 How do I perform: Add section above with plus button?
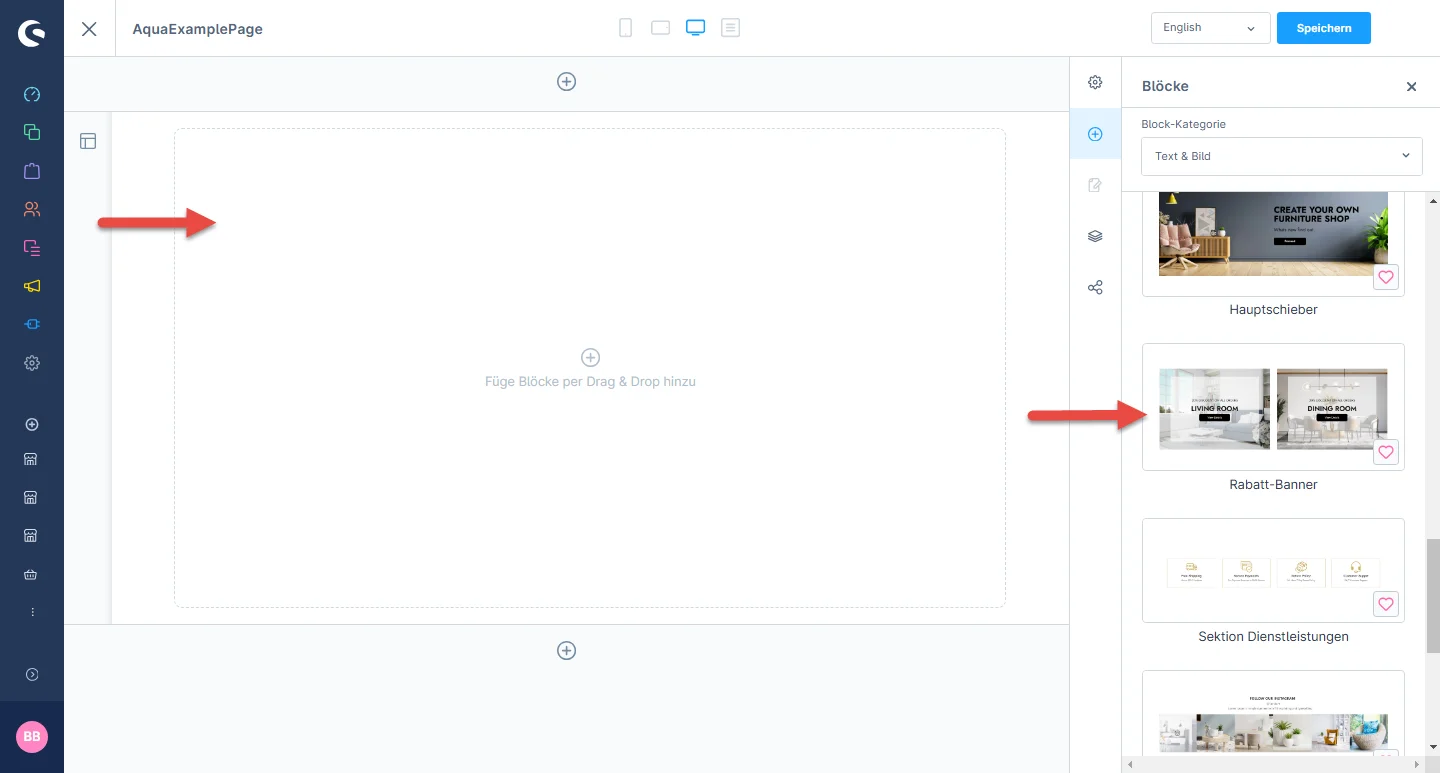[x=566, y=82]
